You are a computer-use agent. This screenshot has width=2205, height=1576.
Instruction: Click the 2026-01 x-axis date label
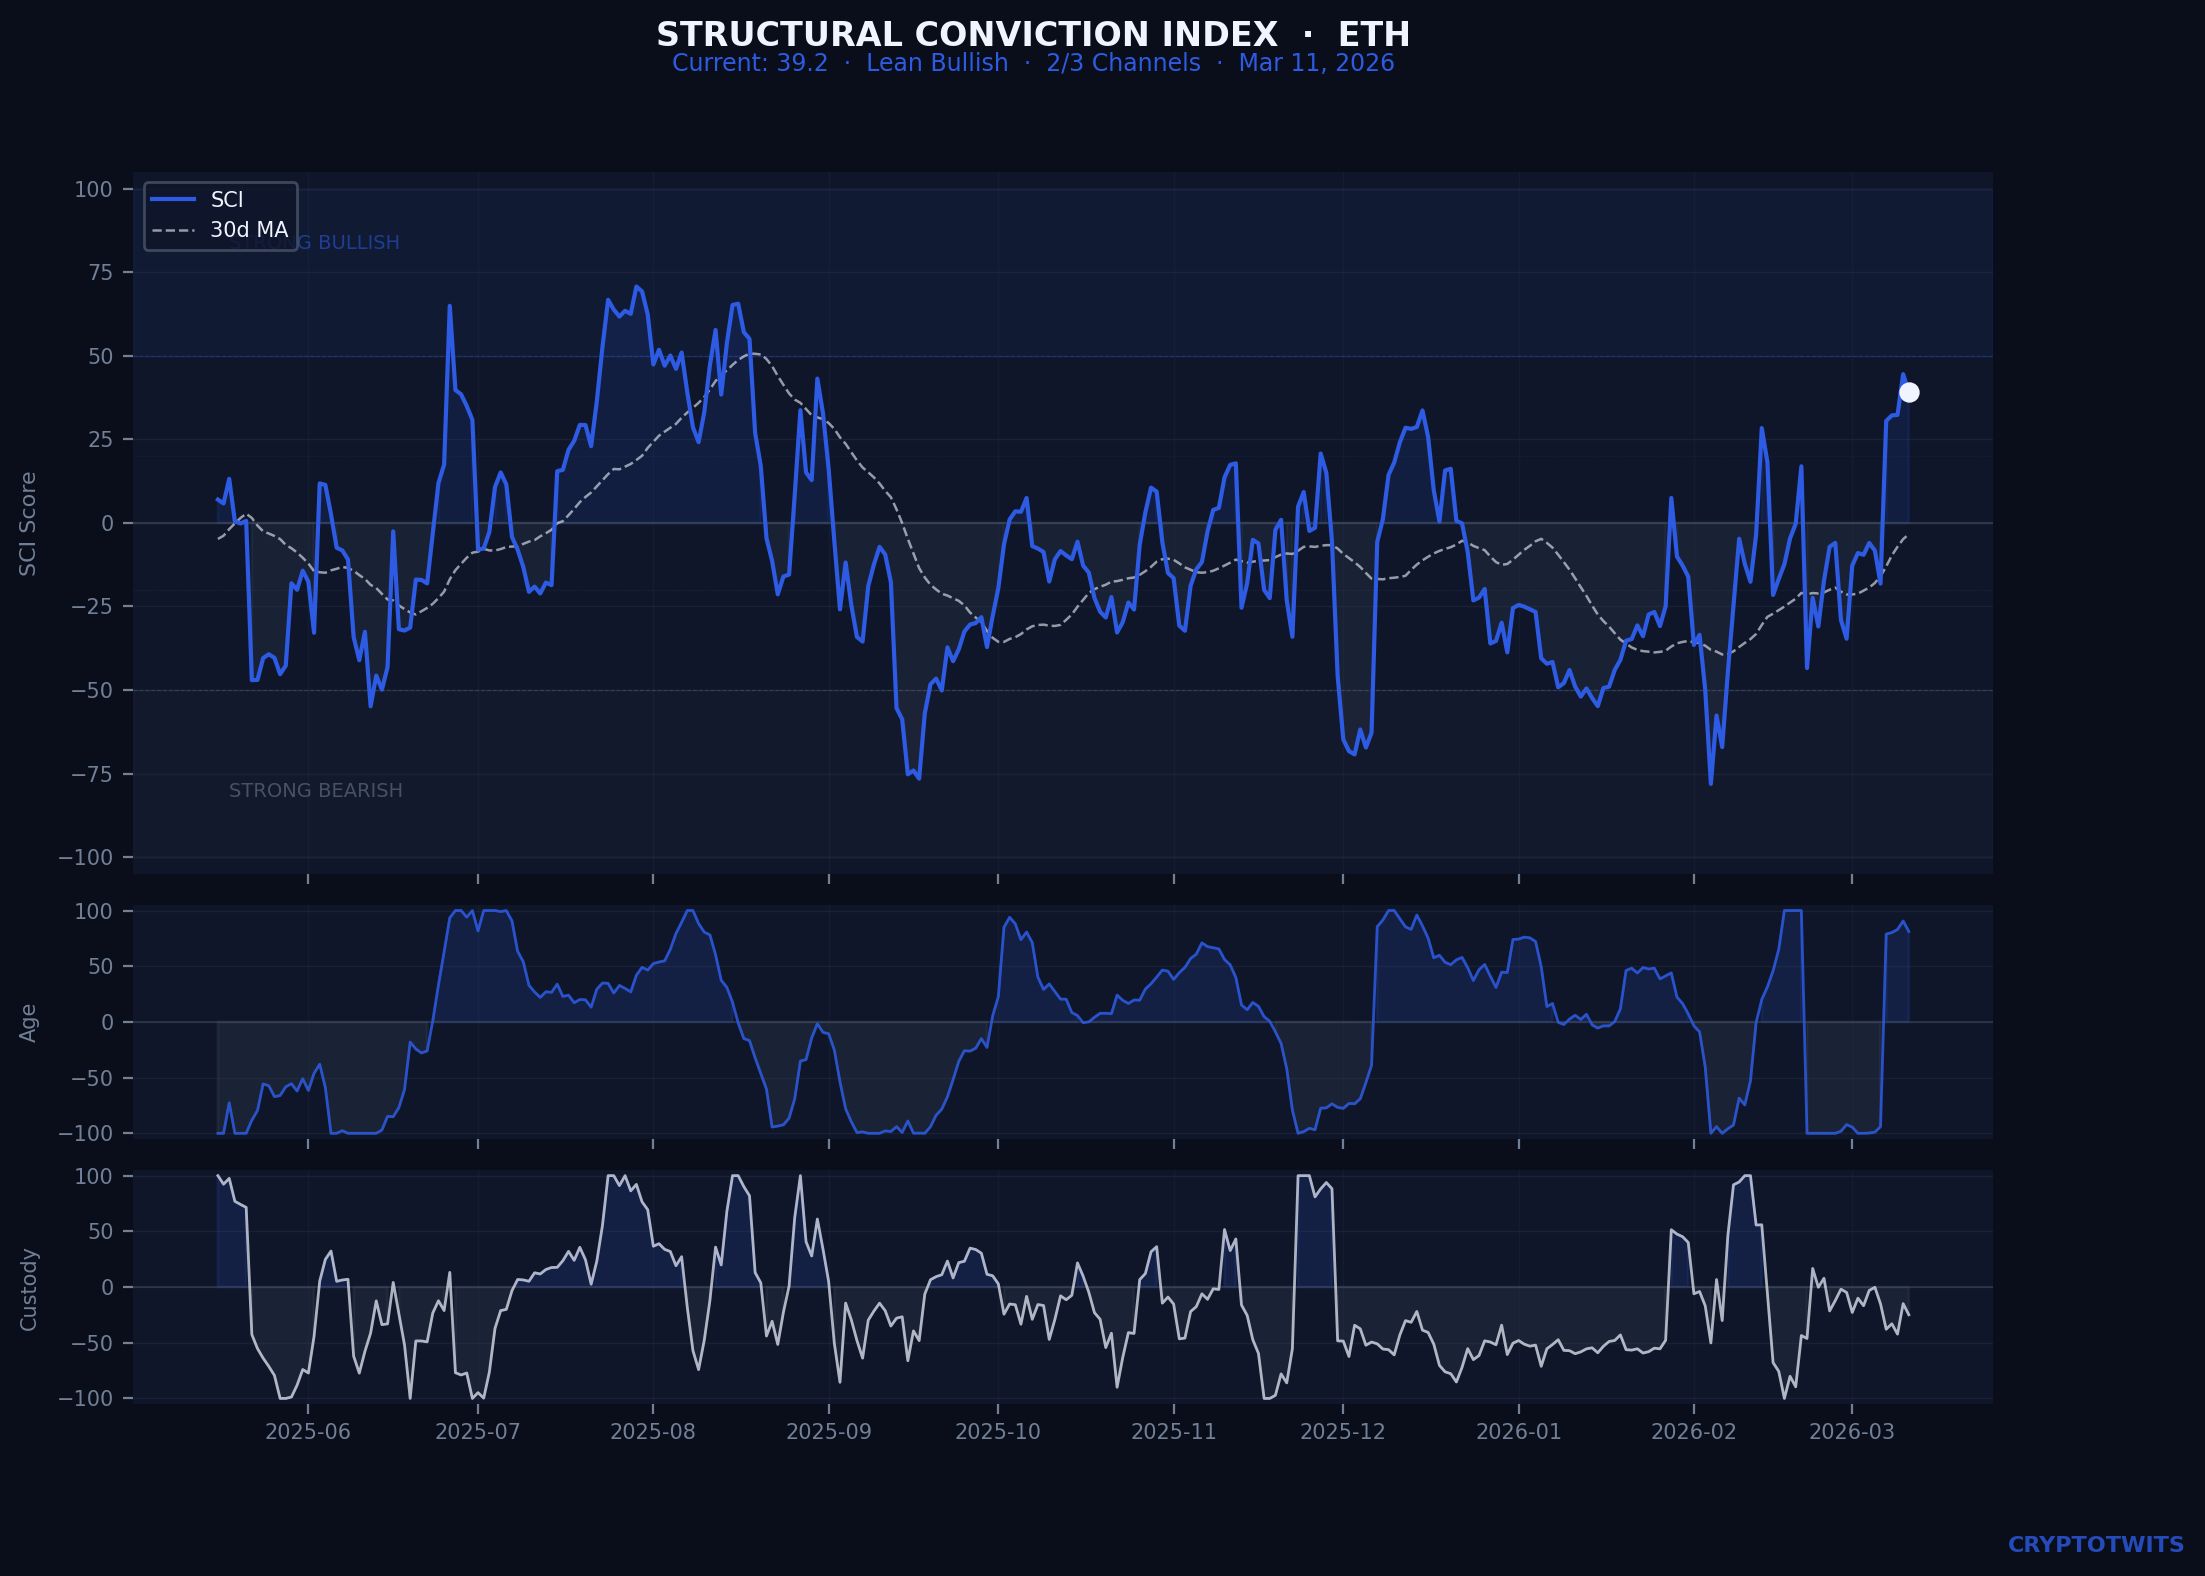[1518, 1431]
